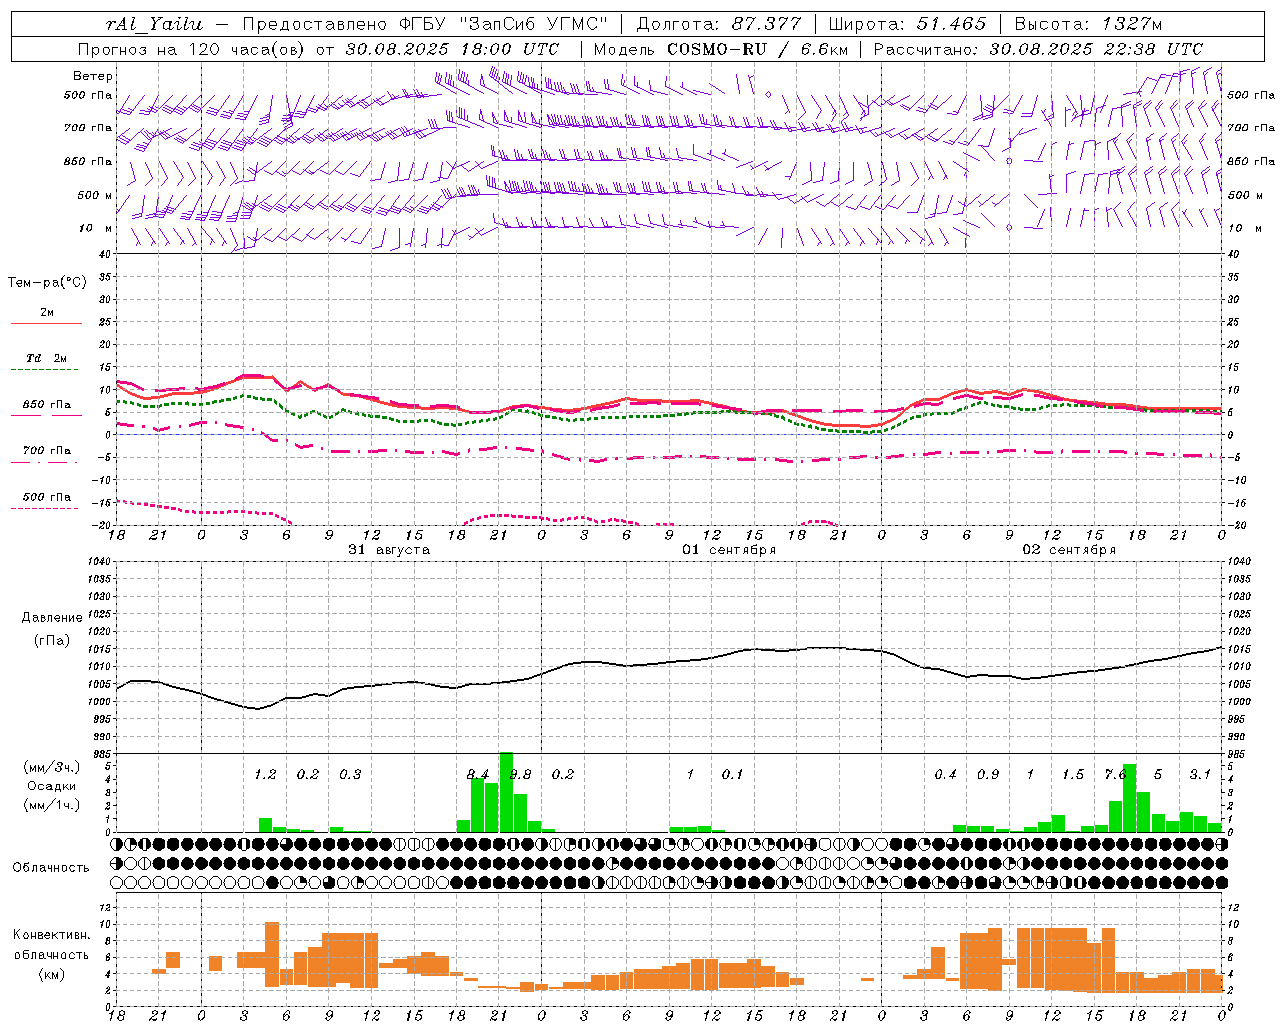Click the precipitation value 1.5

coord(1073,775)
